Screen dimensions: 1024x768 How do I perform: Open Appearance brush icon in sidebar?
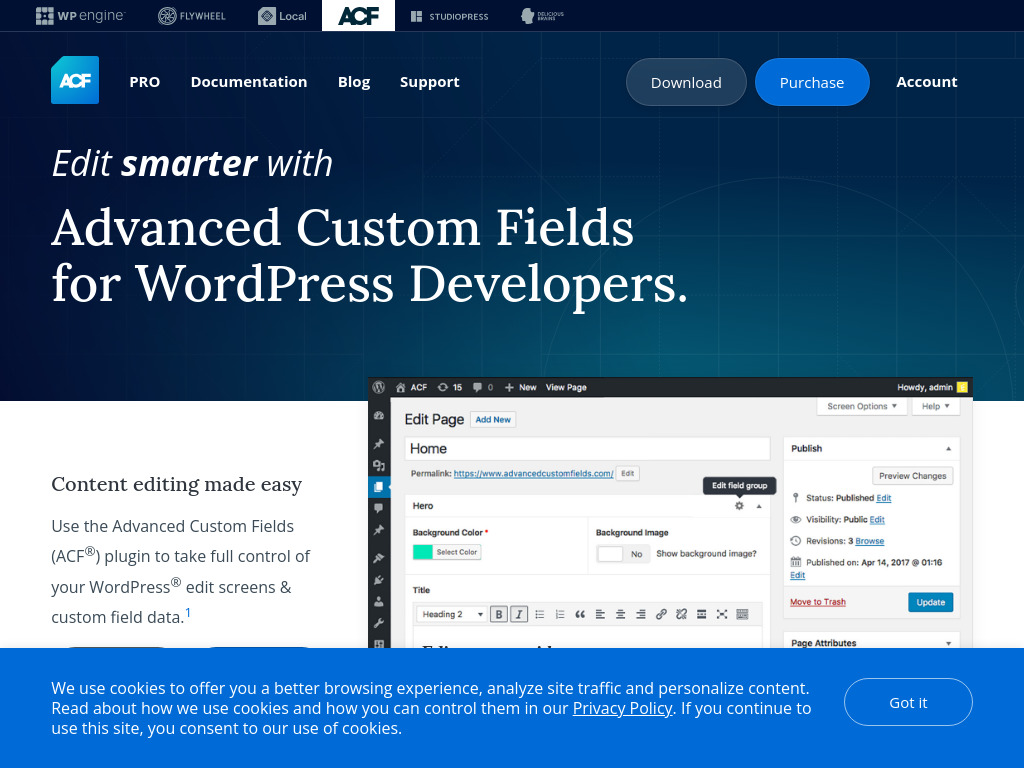tap(379, 558)
